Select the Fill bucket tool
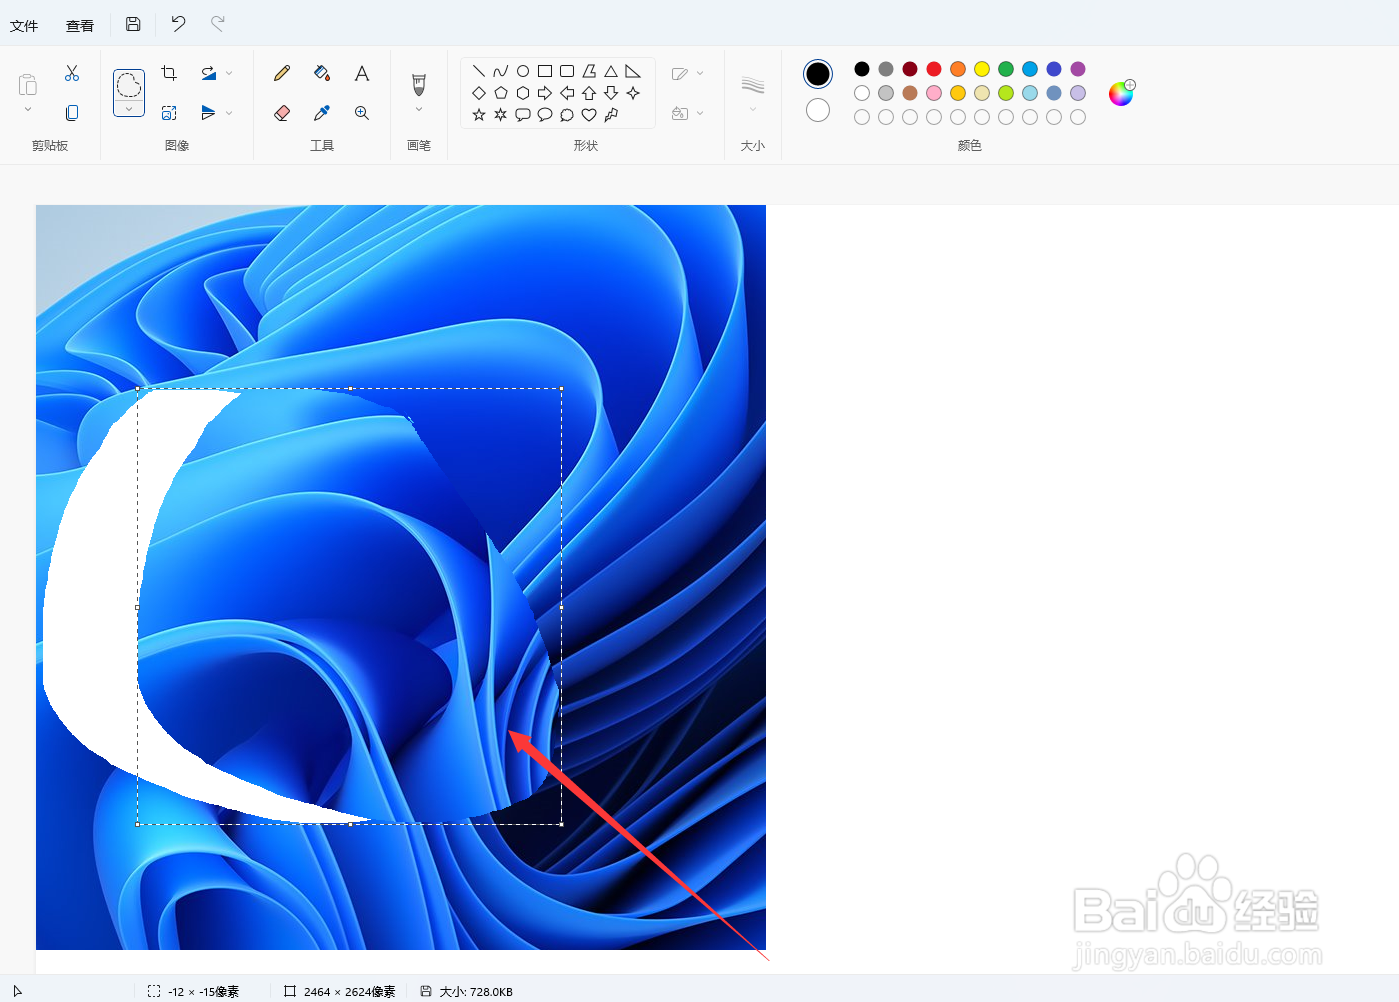 pyautogui.click(x=322, y=73)
